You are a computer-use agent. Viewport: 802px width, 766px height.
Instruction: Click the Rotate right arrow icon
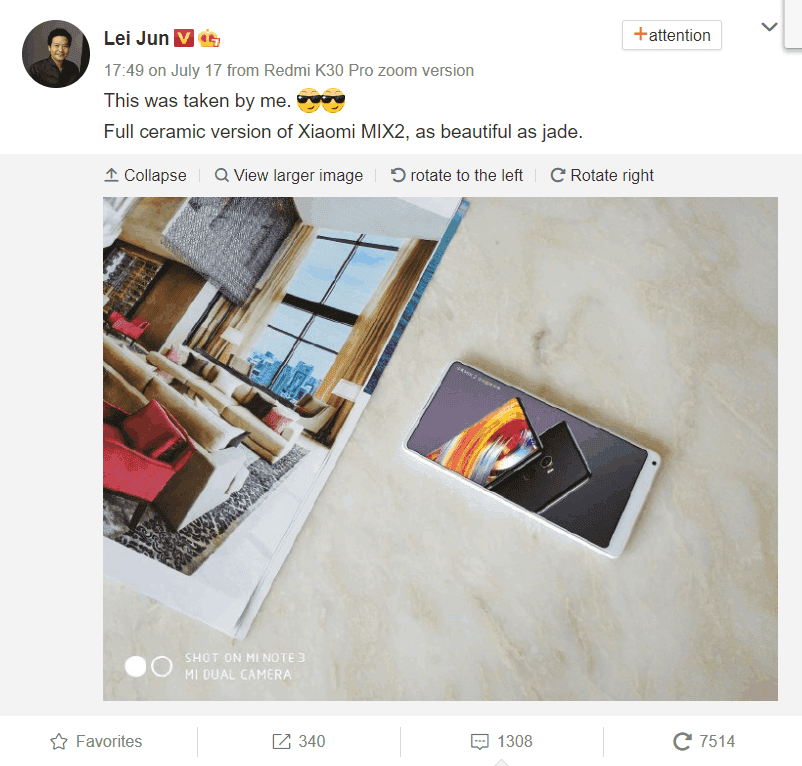click(x=558, y=175)
